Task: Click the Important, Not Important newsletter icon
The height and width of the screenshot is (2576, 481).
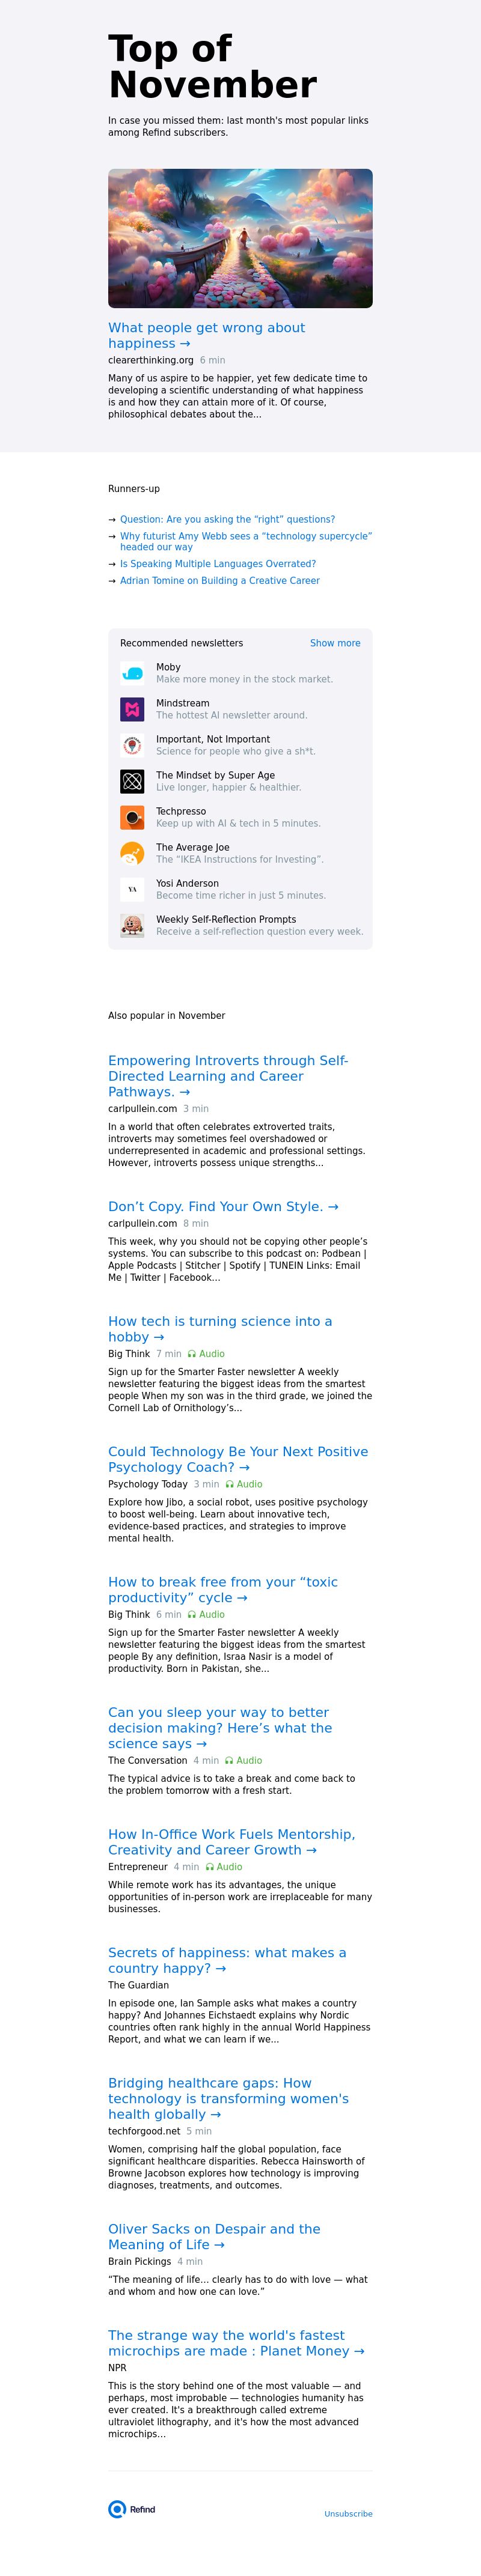Action: tap(132, 745)
